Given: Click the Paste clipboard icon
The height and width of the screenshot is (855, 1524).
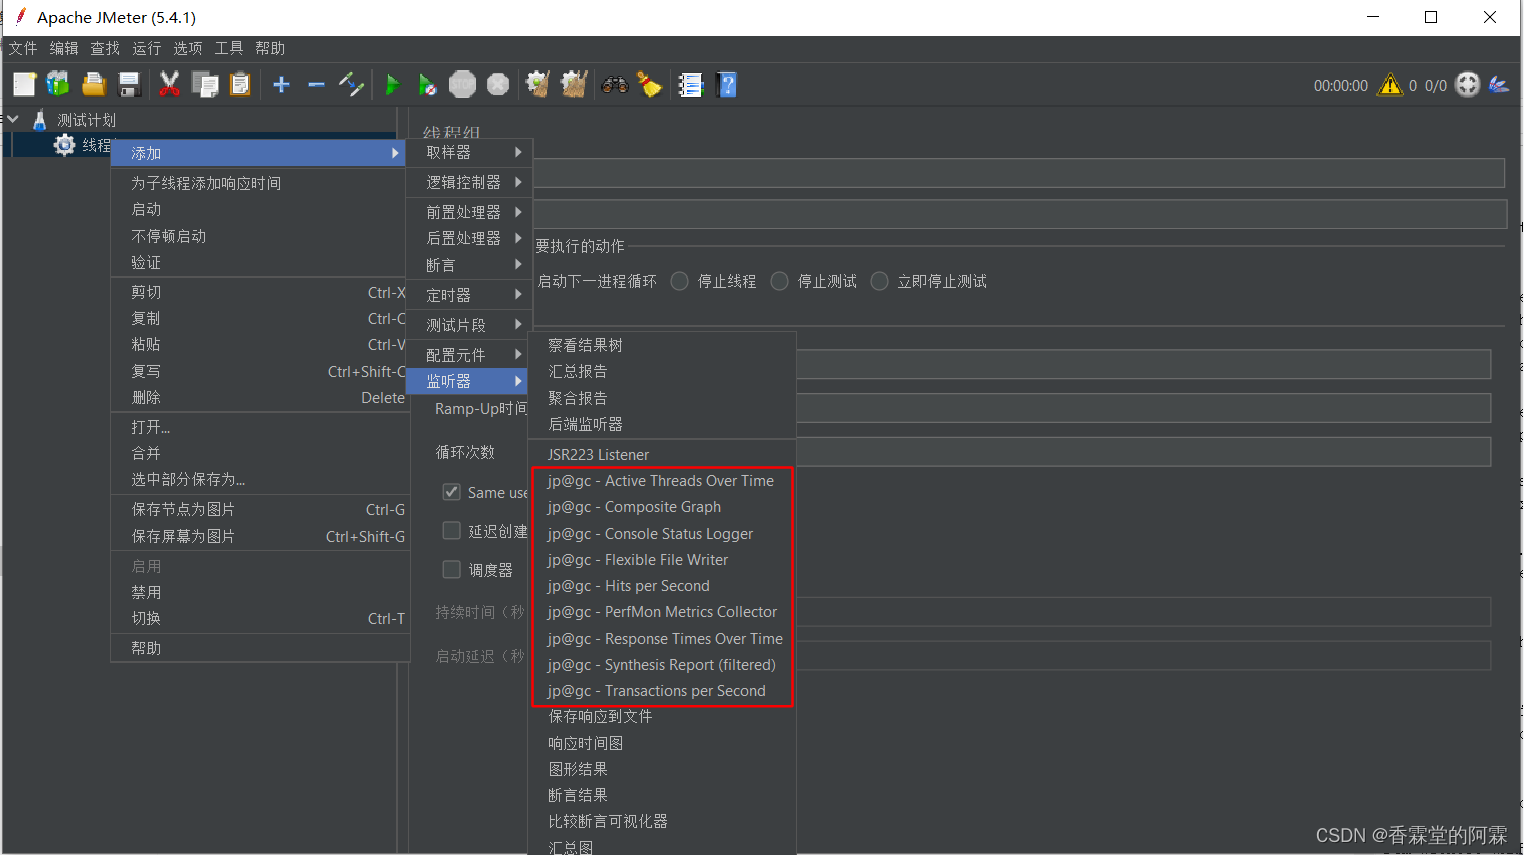Looking at the screenshot, I should tap(240, 85).
